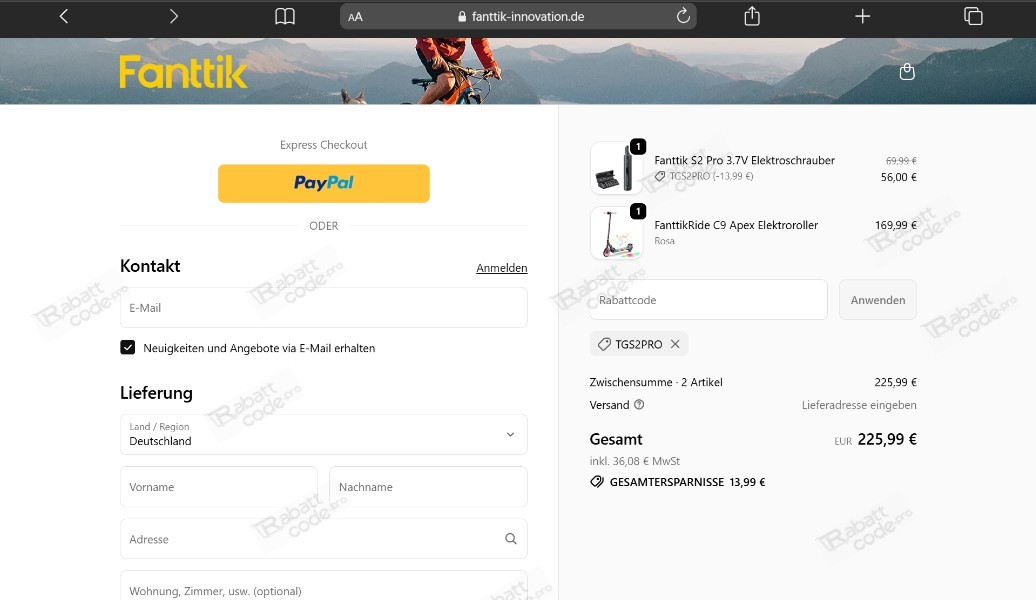The image size is (1036, 600).
Task: Apply the Rabattcode with the Anwenden button
Action: (x=877, y=299)
